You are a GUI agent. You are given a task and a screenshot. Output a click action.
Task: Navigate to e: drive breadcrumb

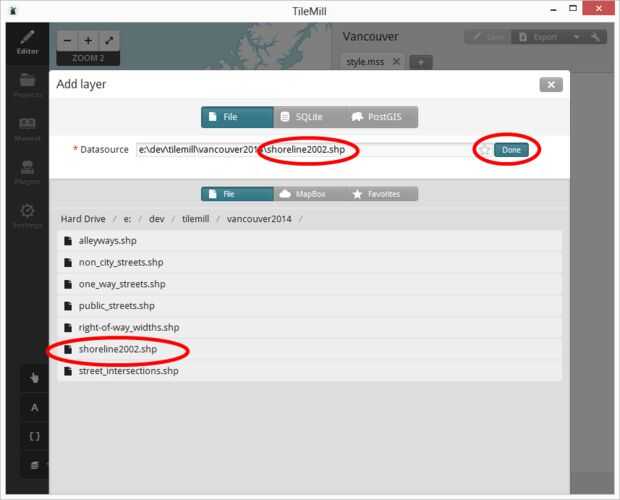(127, 219)
